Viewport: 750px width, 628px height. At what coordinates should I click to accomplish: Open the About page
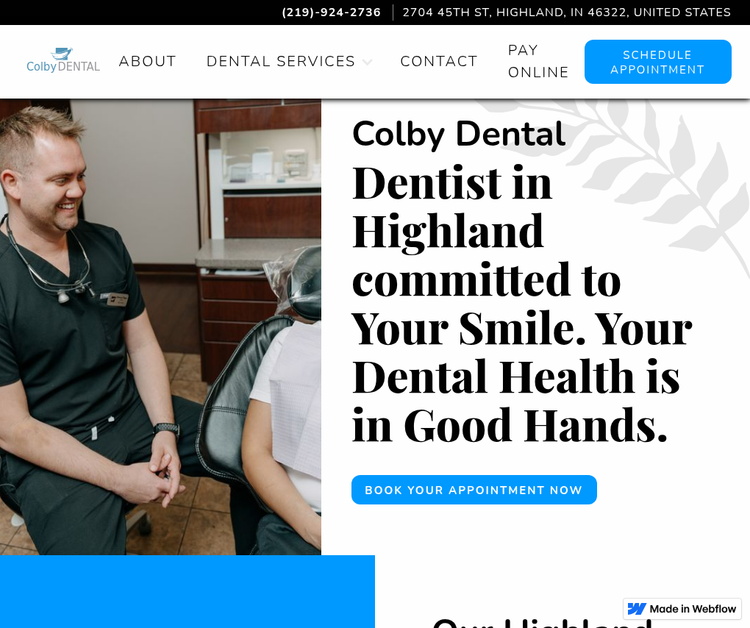(x=147, y=61)
